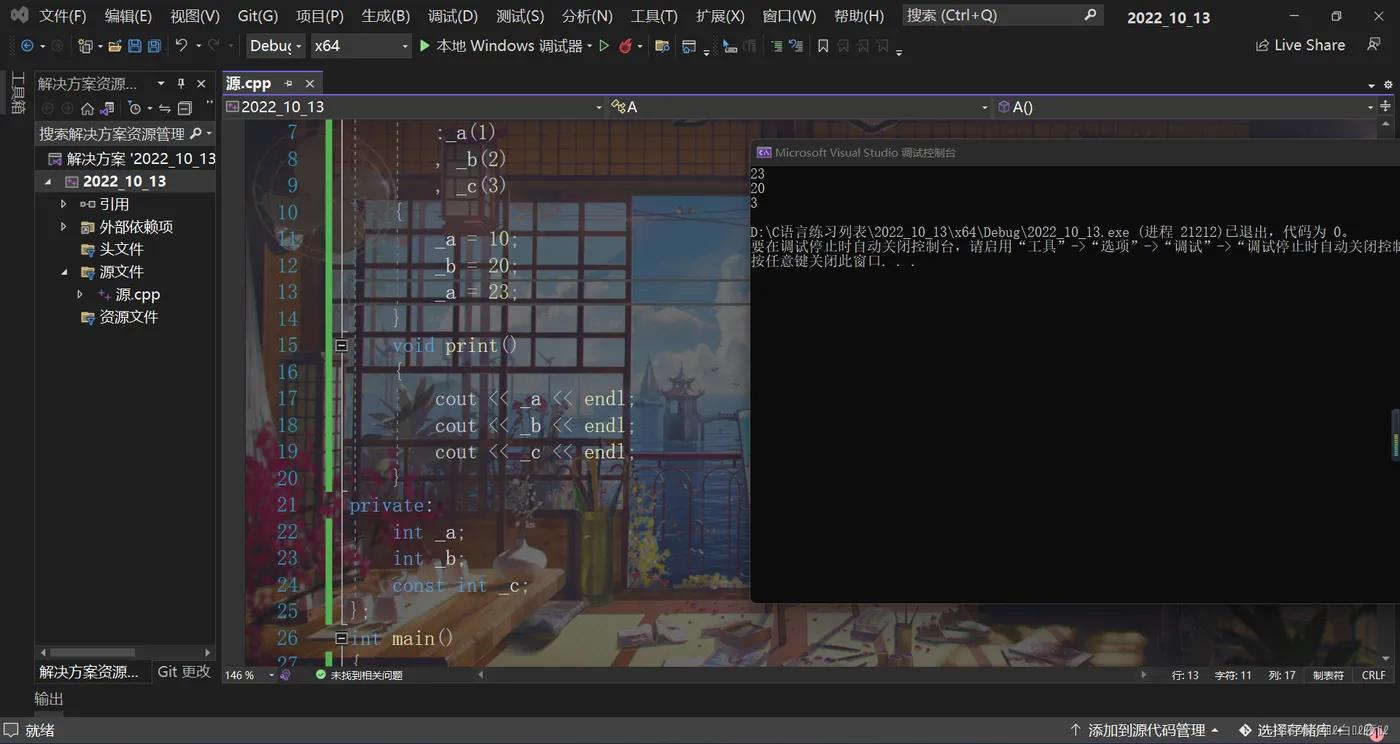This screenshot has height=744, width=1400.
Task: Close the Solution Explorer panel
Action: coord(202,84)
